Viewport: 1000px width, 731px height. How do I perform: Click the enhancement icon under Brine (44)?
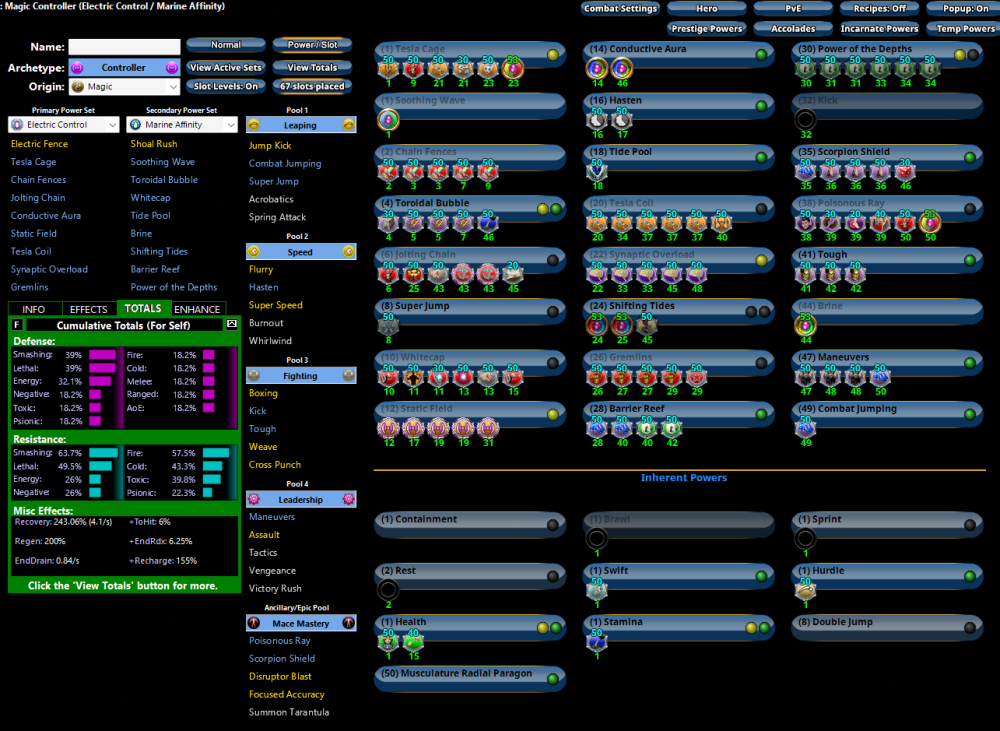(805, 325)
